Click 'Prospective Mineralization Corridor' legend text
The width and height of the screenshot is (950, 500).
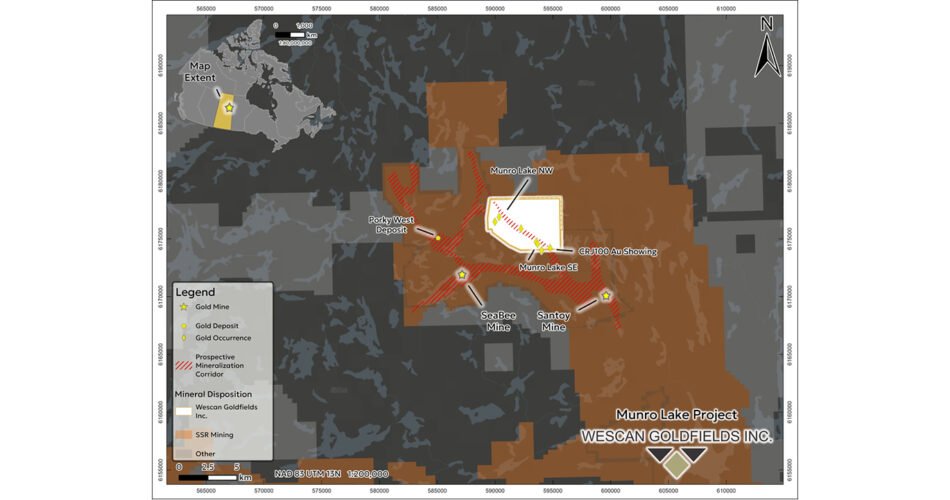(x=219, y=365)
